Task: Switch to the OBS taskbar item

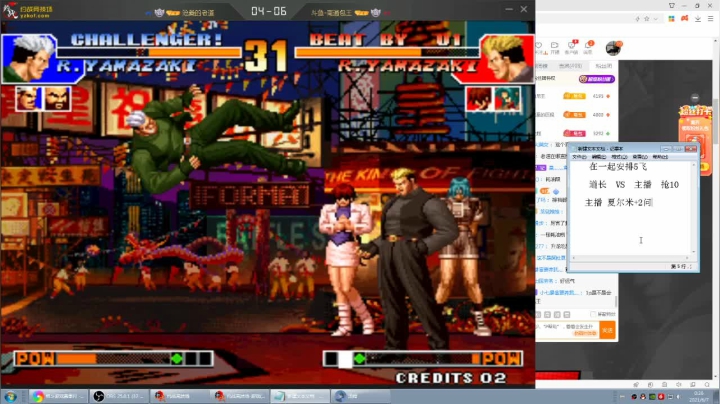Action: pyautogui.click(x=119, y=396)
